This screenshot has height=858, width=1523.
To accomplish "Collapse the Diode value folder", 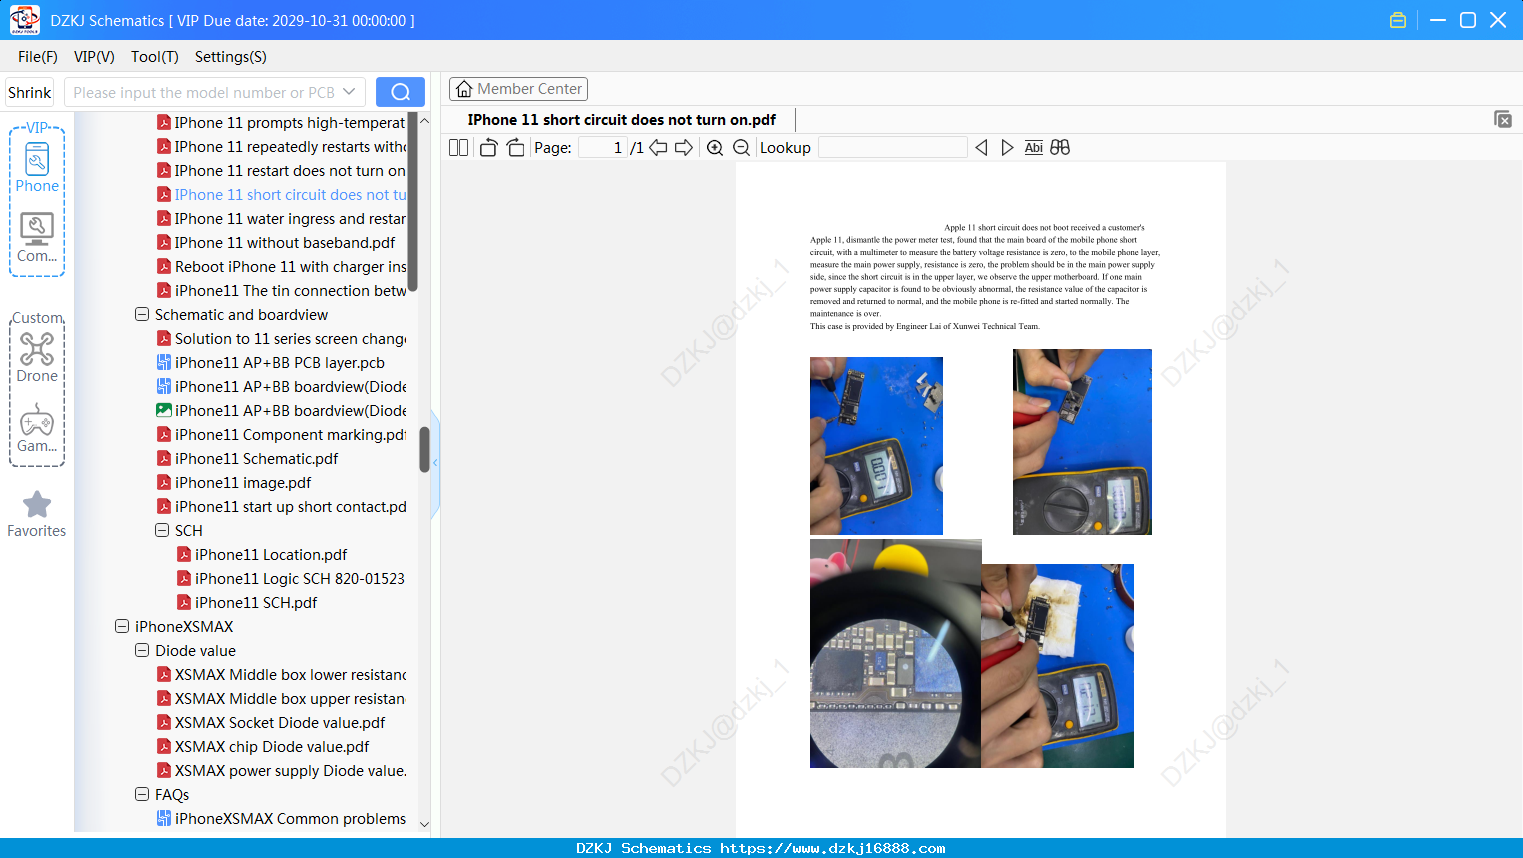I will coord(142,650).
